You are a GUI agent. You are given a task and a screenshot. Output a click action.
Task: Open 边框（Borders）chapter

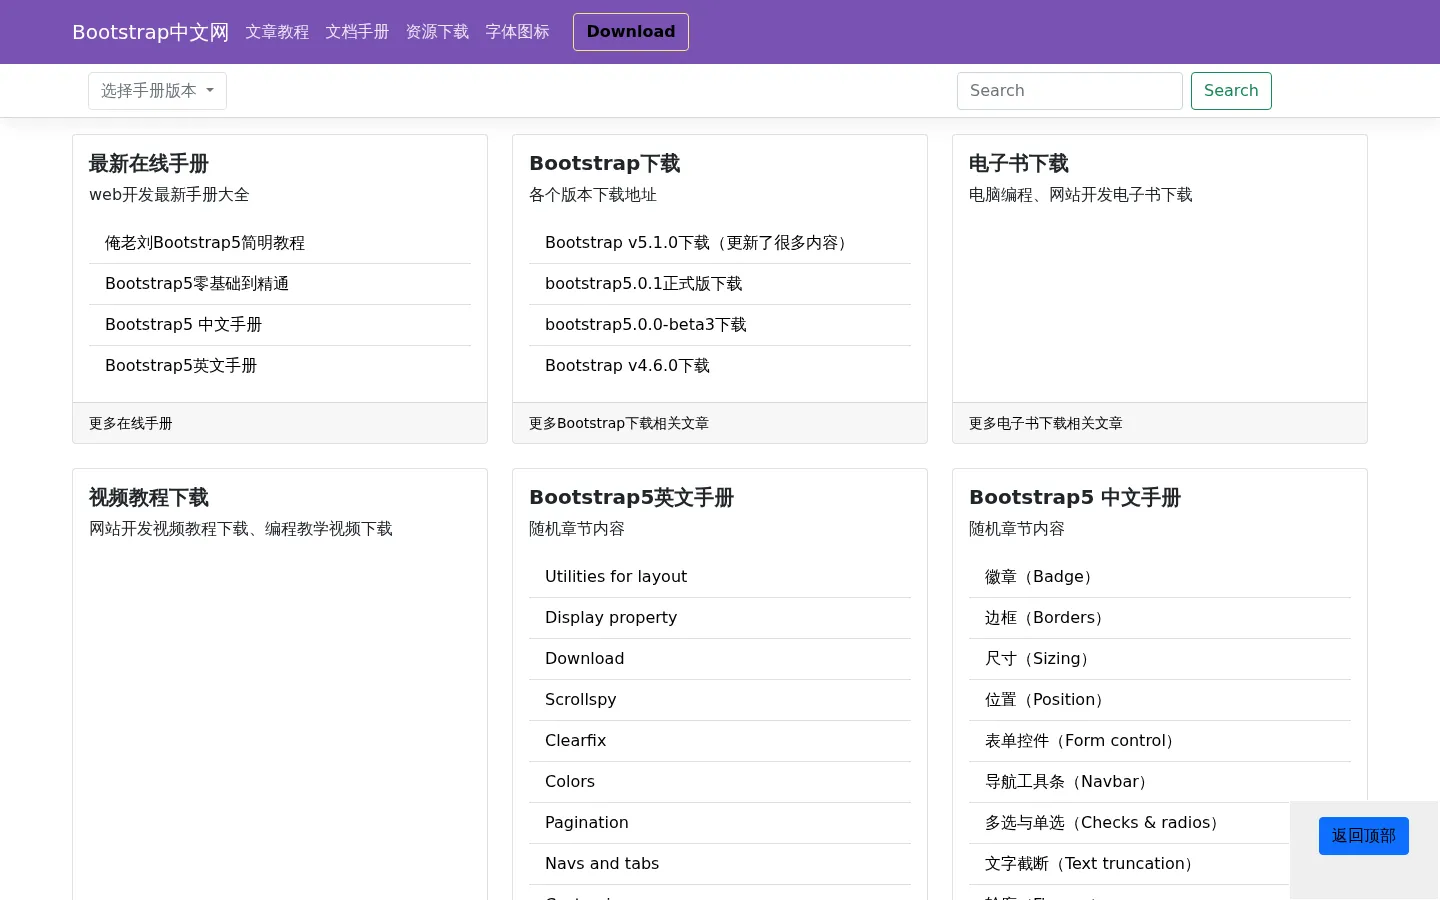[x=1047, y=618]
